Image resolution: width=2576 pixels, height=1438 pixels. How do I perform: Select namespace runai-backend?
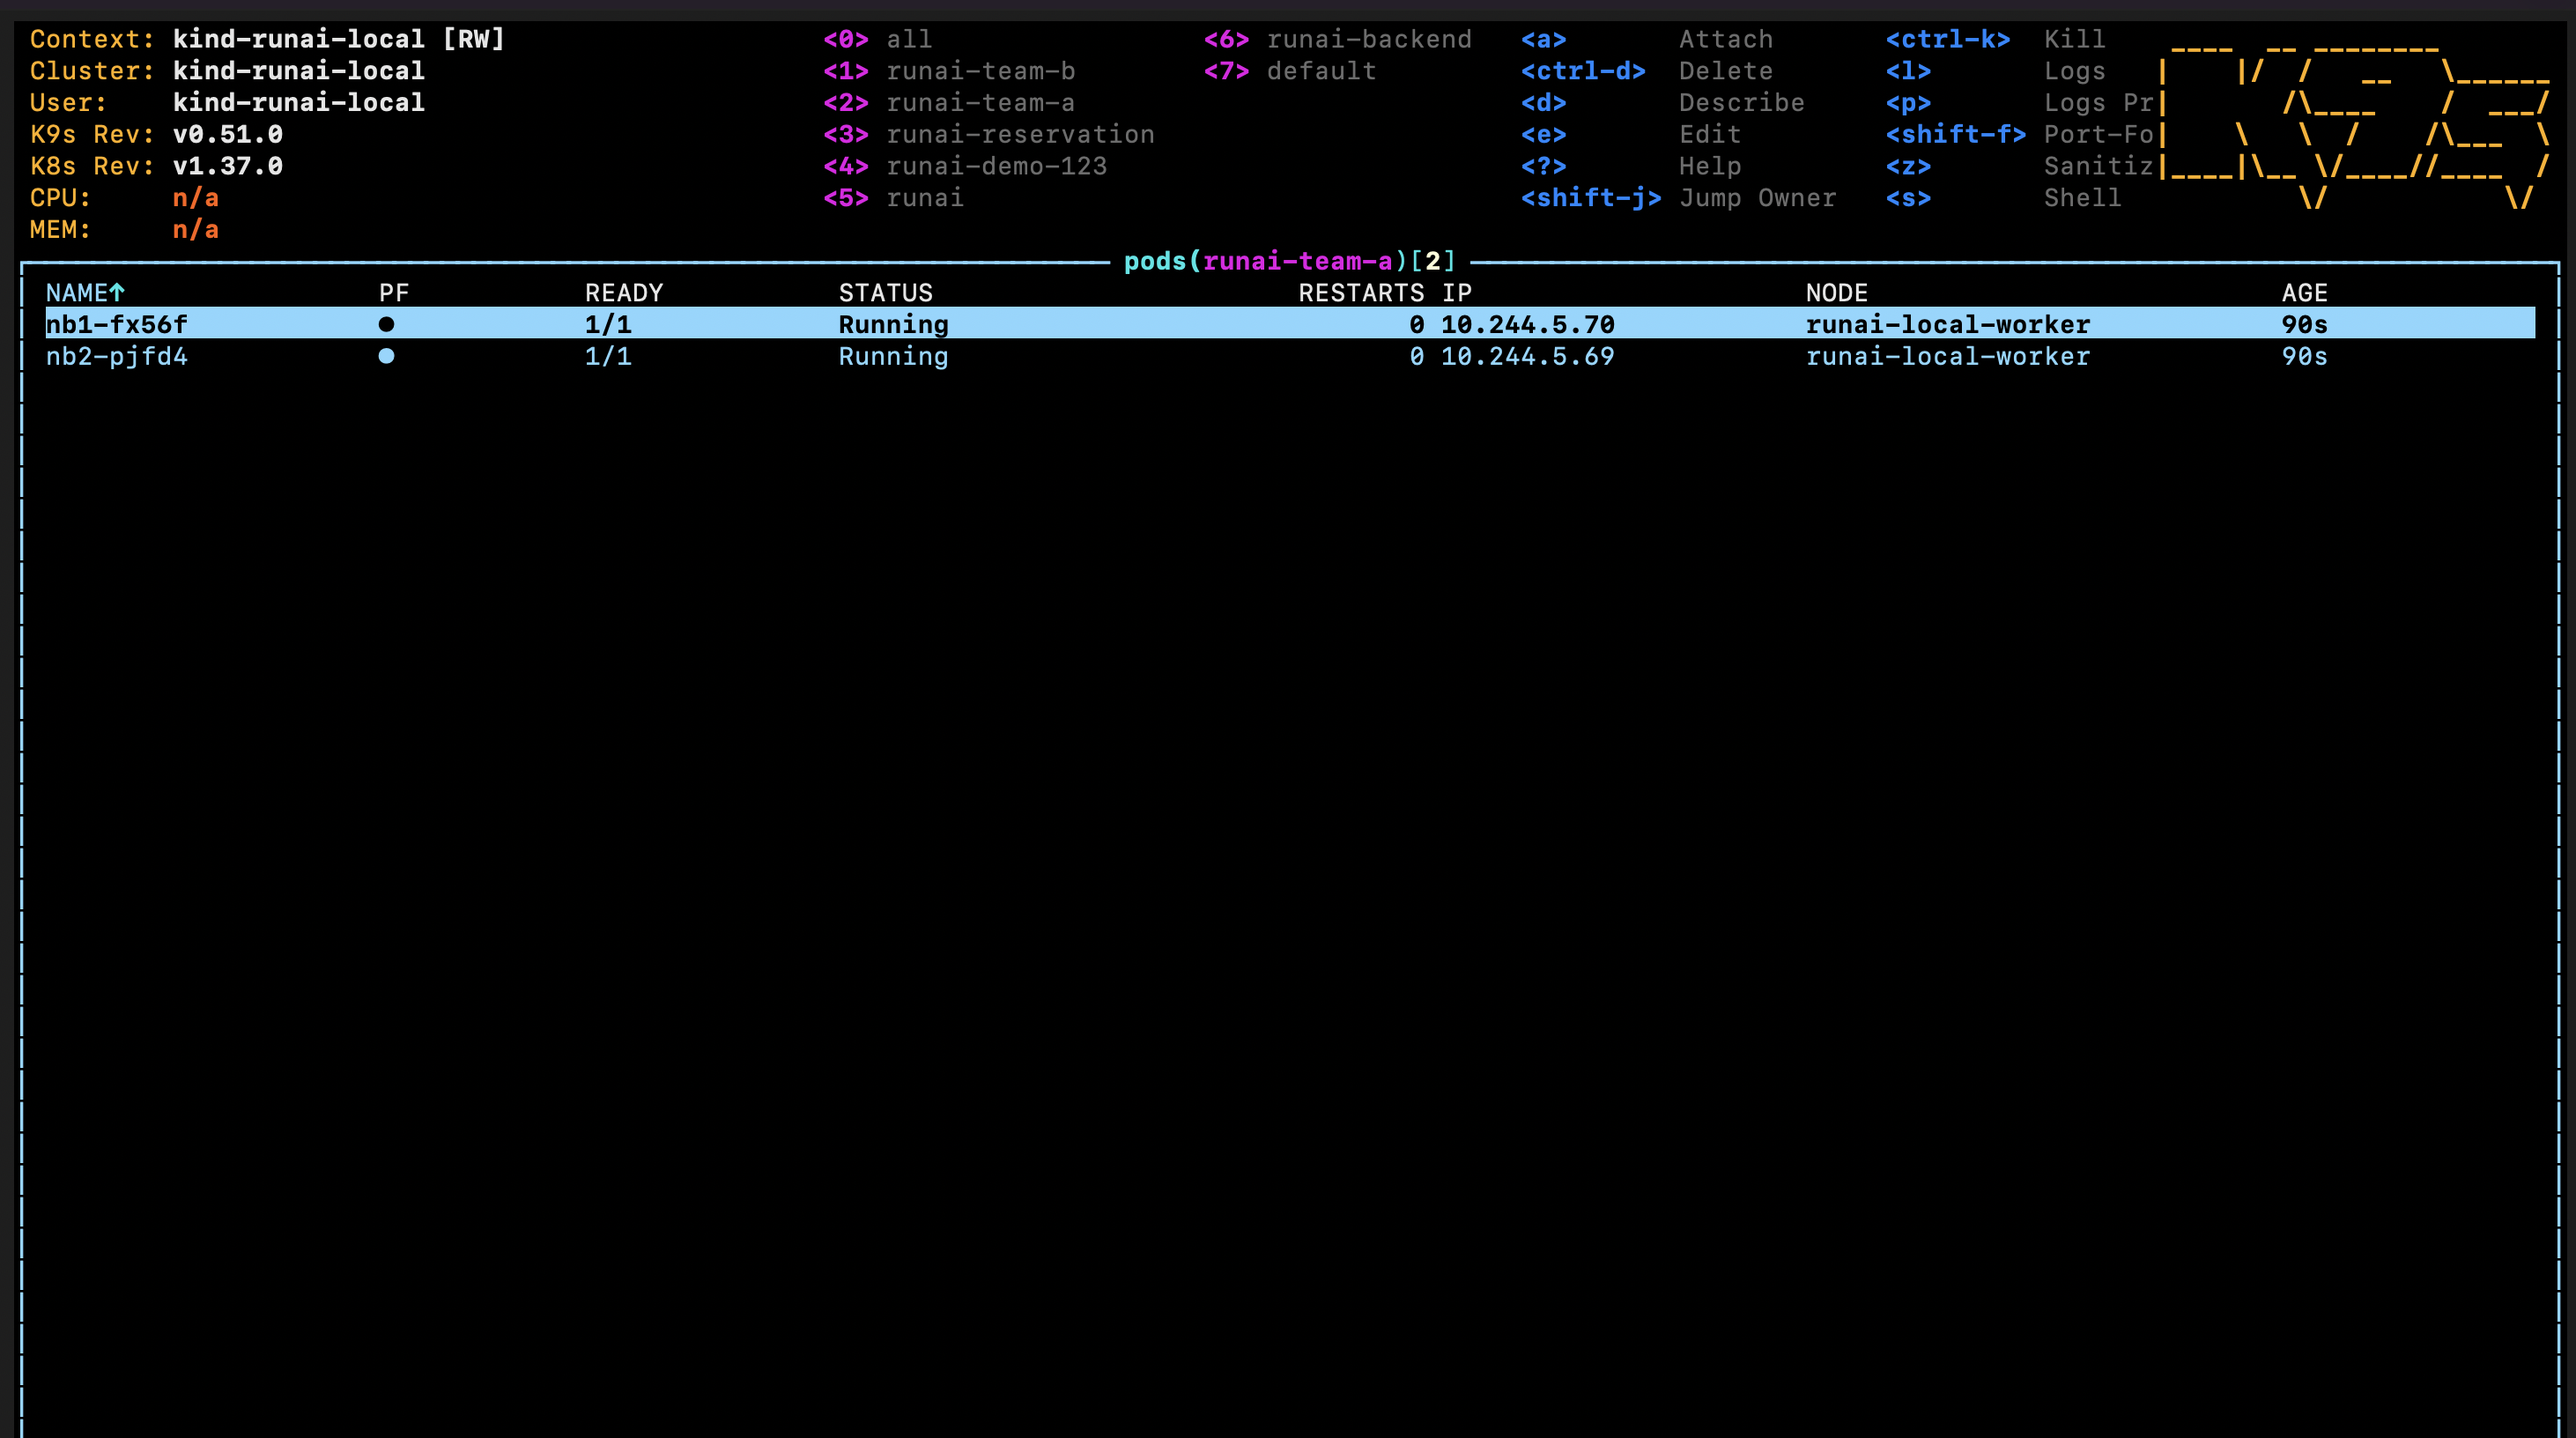pos(1338,39)
